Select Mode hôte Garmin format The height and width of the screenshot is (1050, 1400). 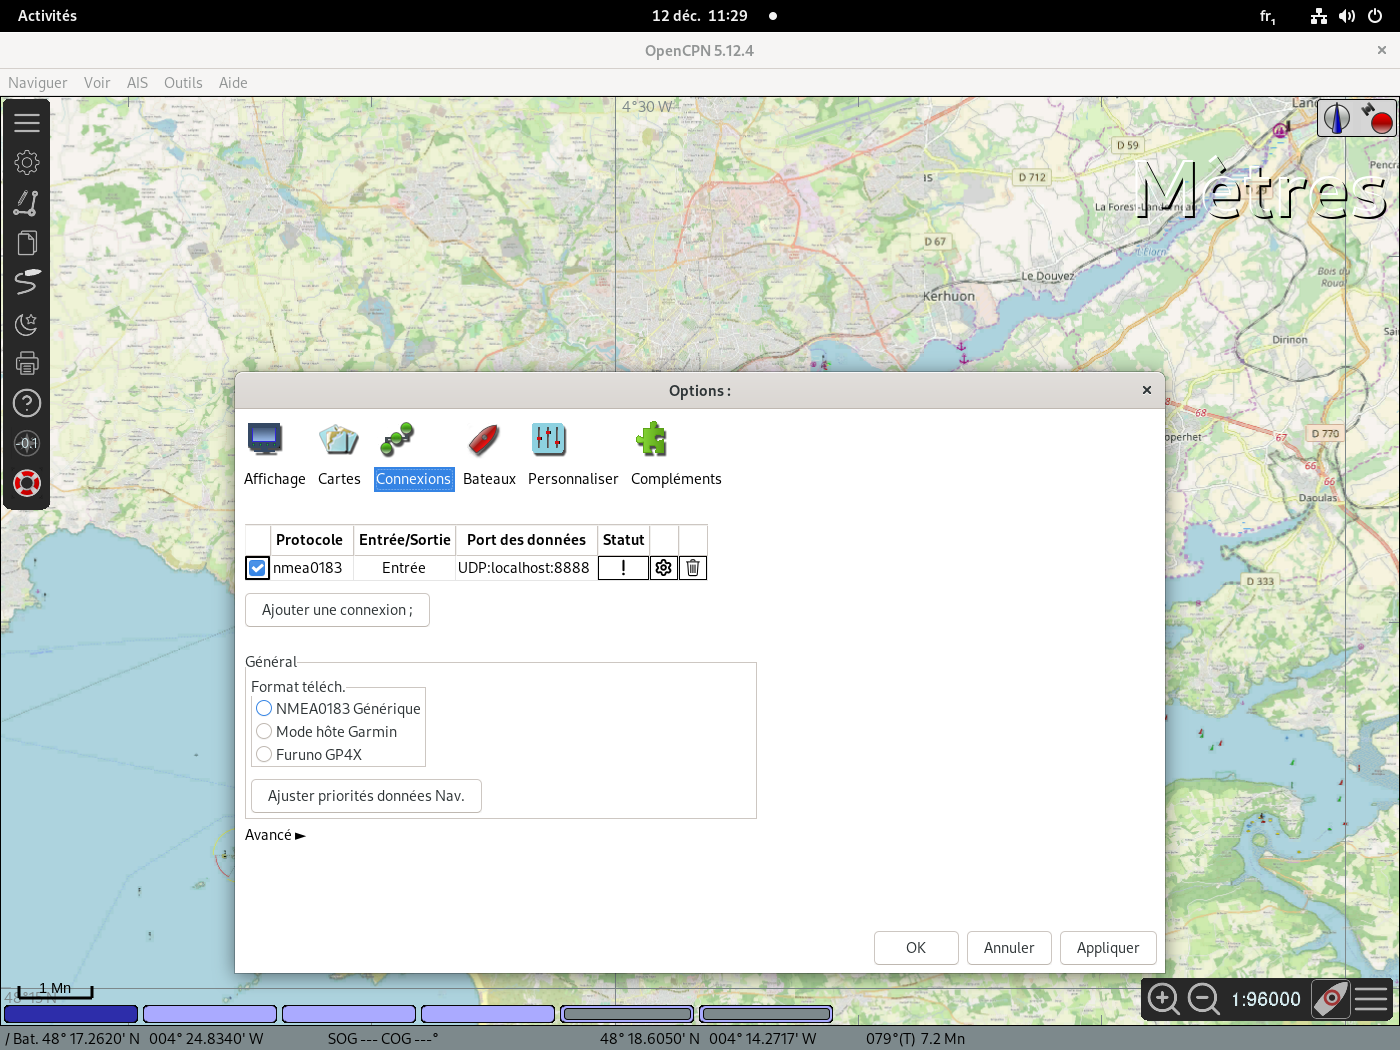(x=327, y=732)
